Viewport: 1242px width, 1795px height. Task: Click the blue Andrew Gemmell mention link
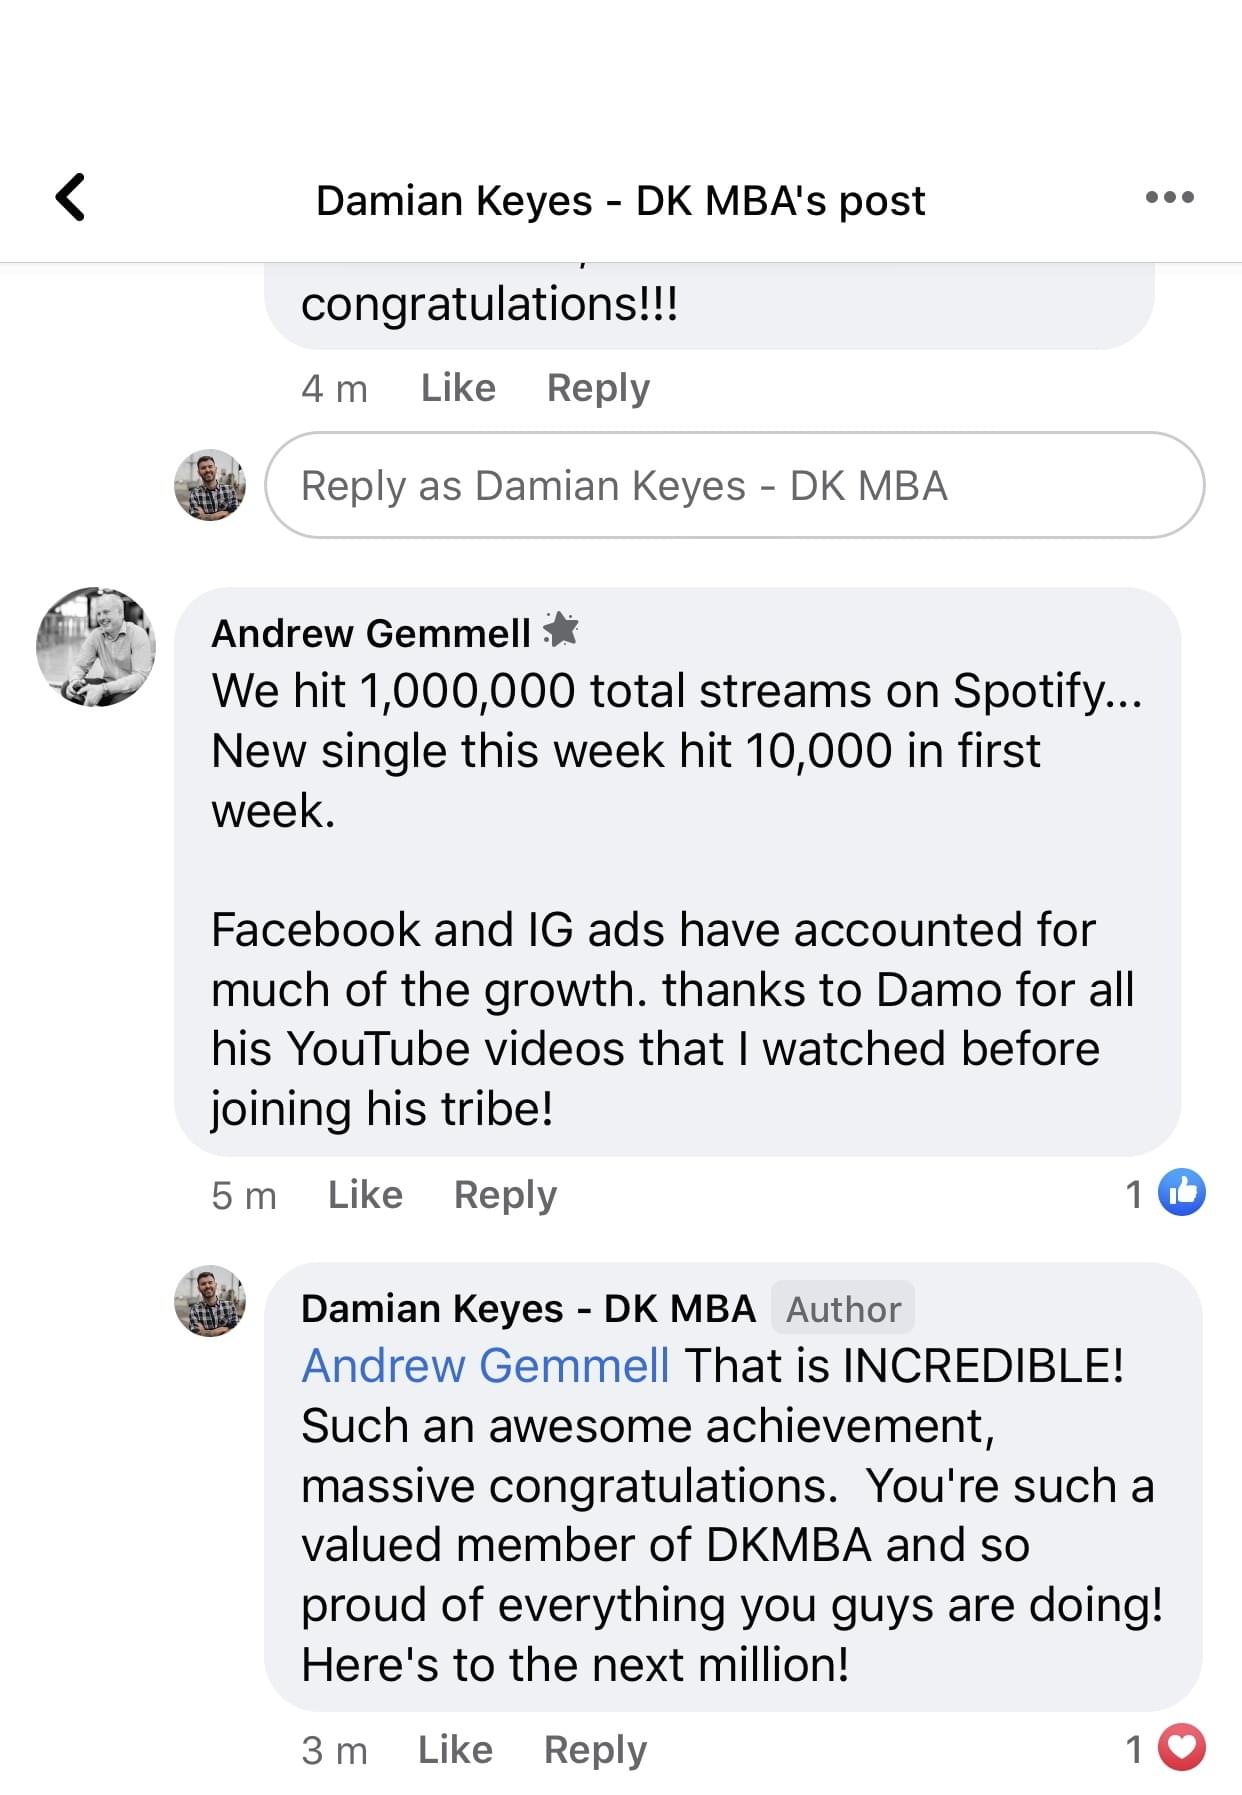point(485,1366)
